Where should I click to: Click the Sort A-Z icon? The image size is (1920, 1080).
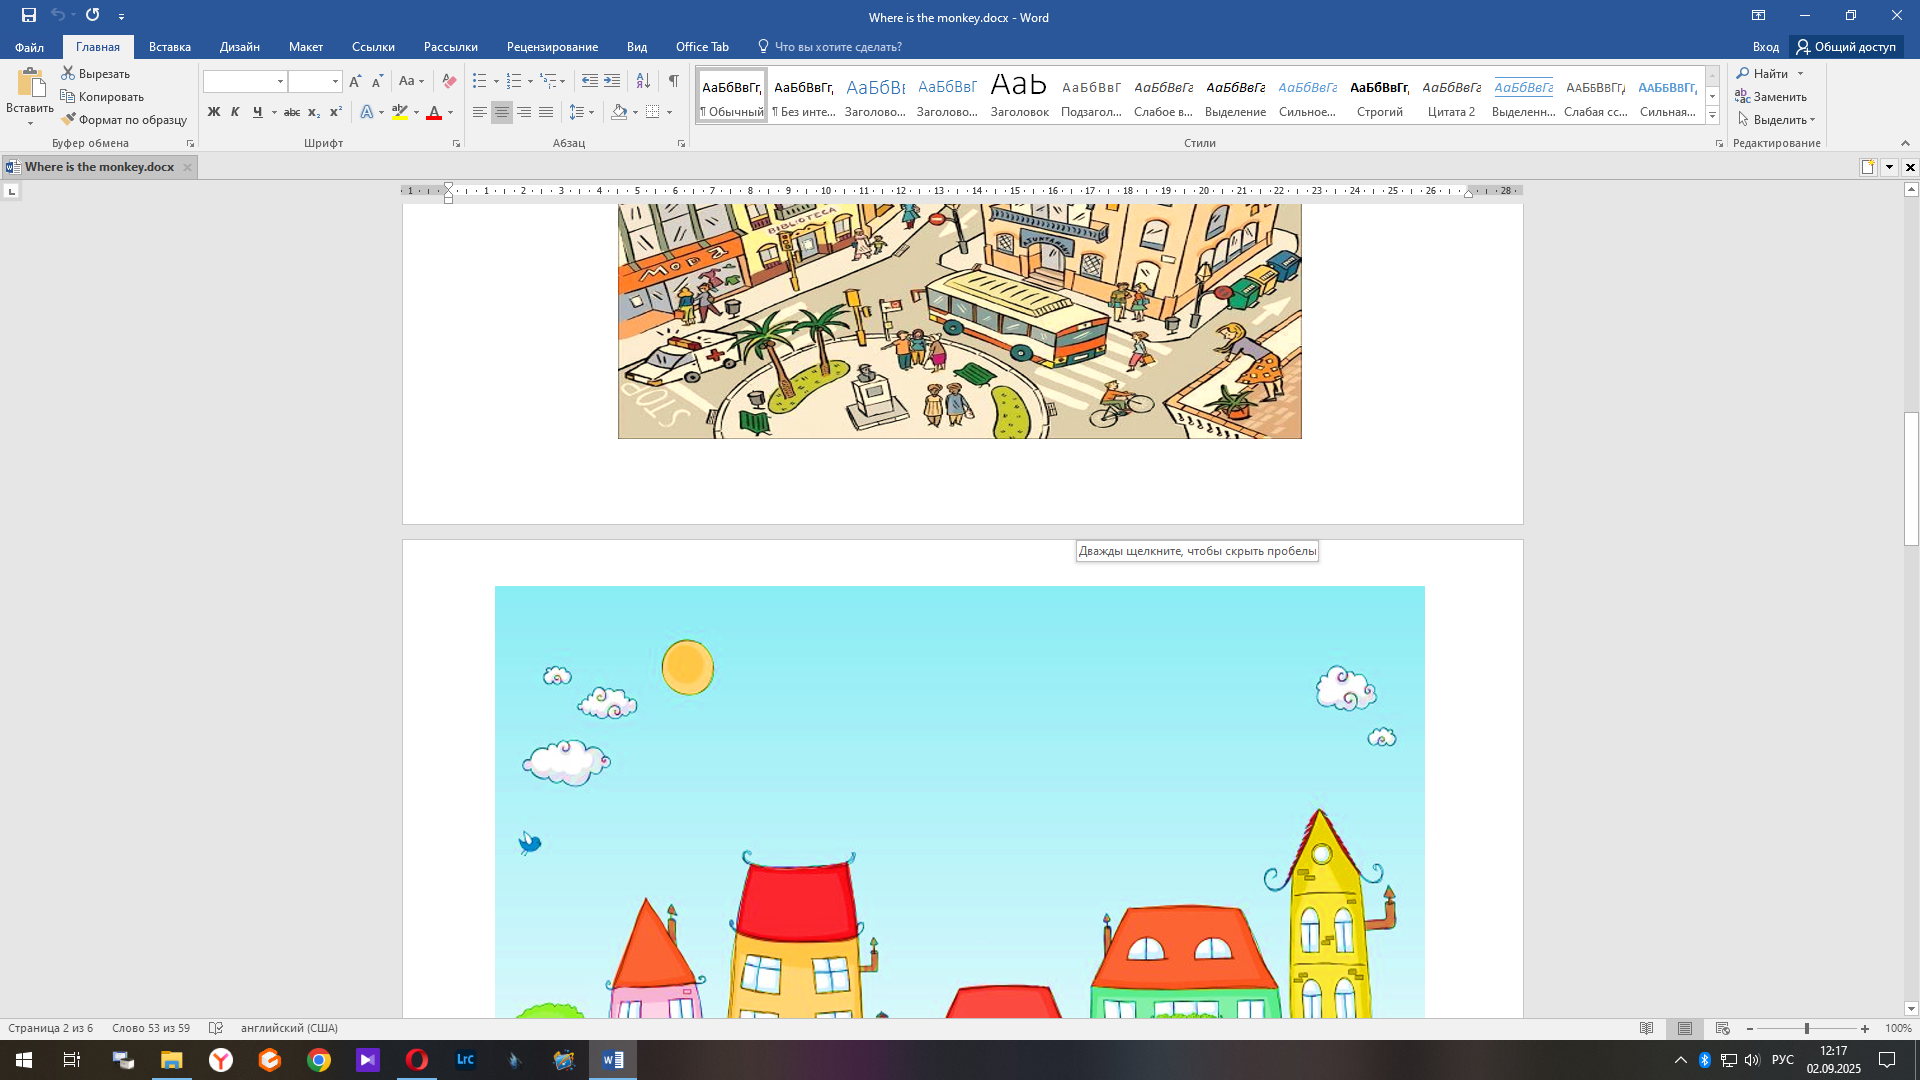point(643,81)
